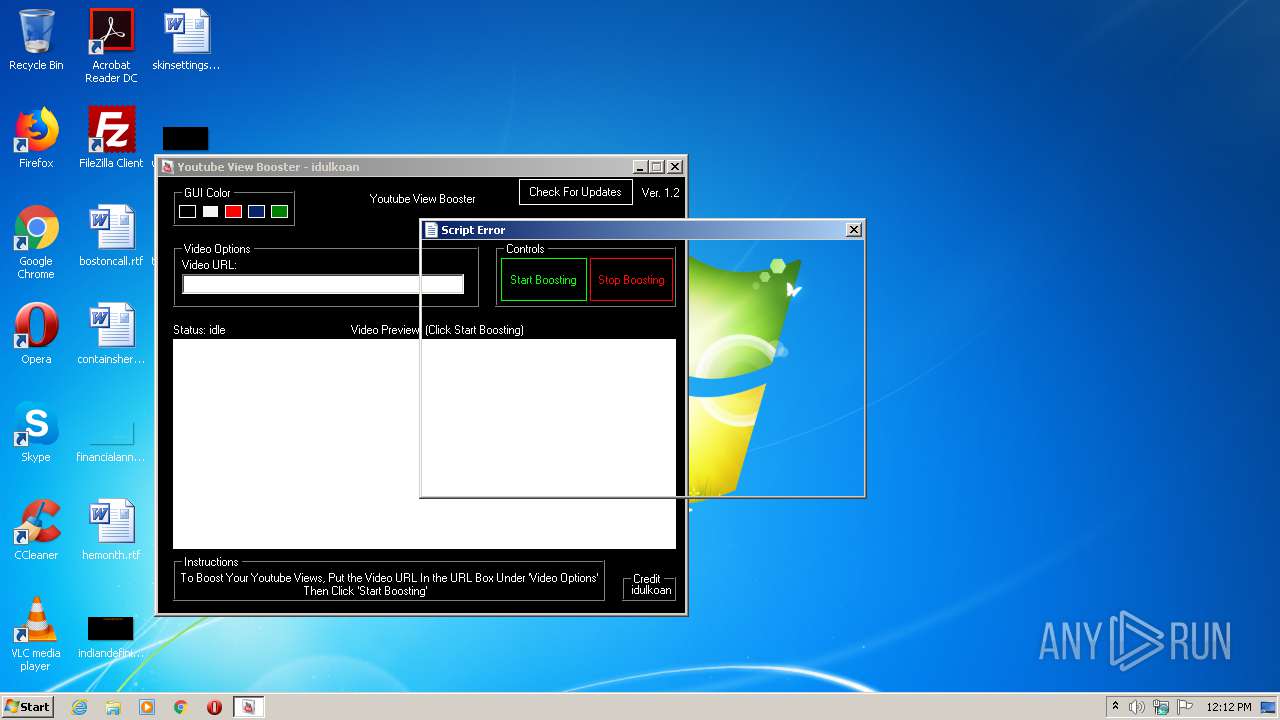Open Internet Explorer in the taskbar
Viewport: 1280px width, 720px height.
(79, 707)
